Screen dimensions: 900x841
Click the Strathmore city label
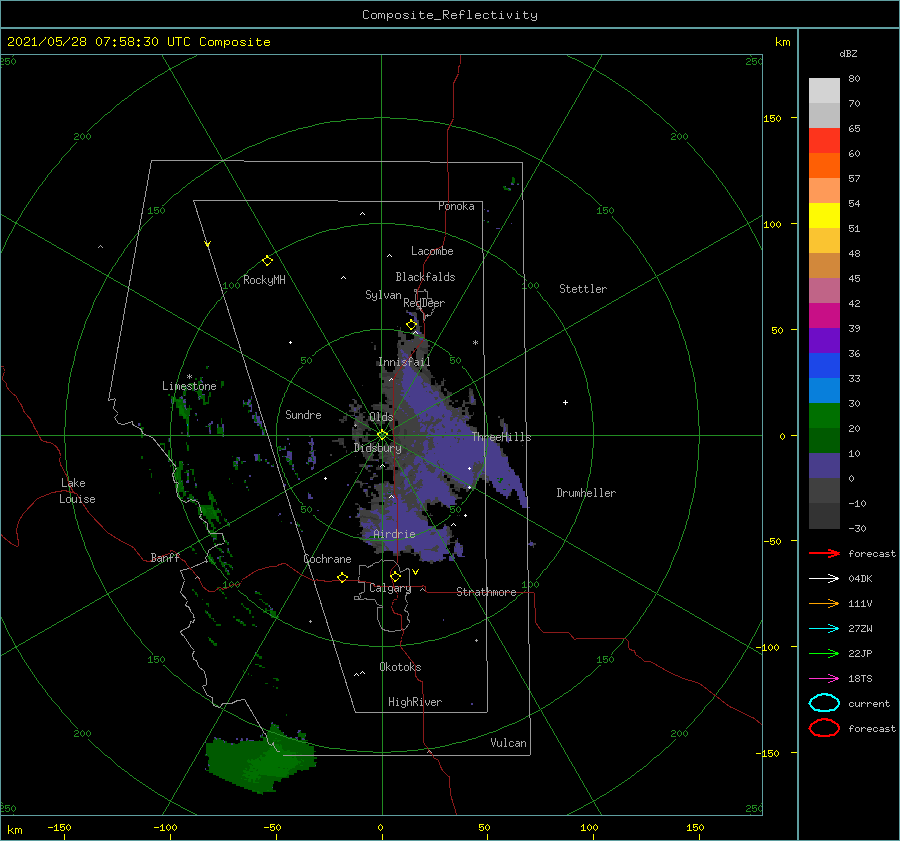487,592
